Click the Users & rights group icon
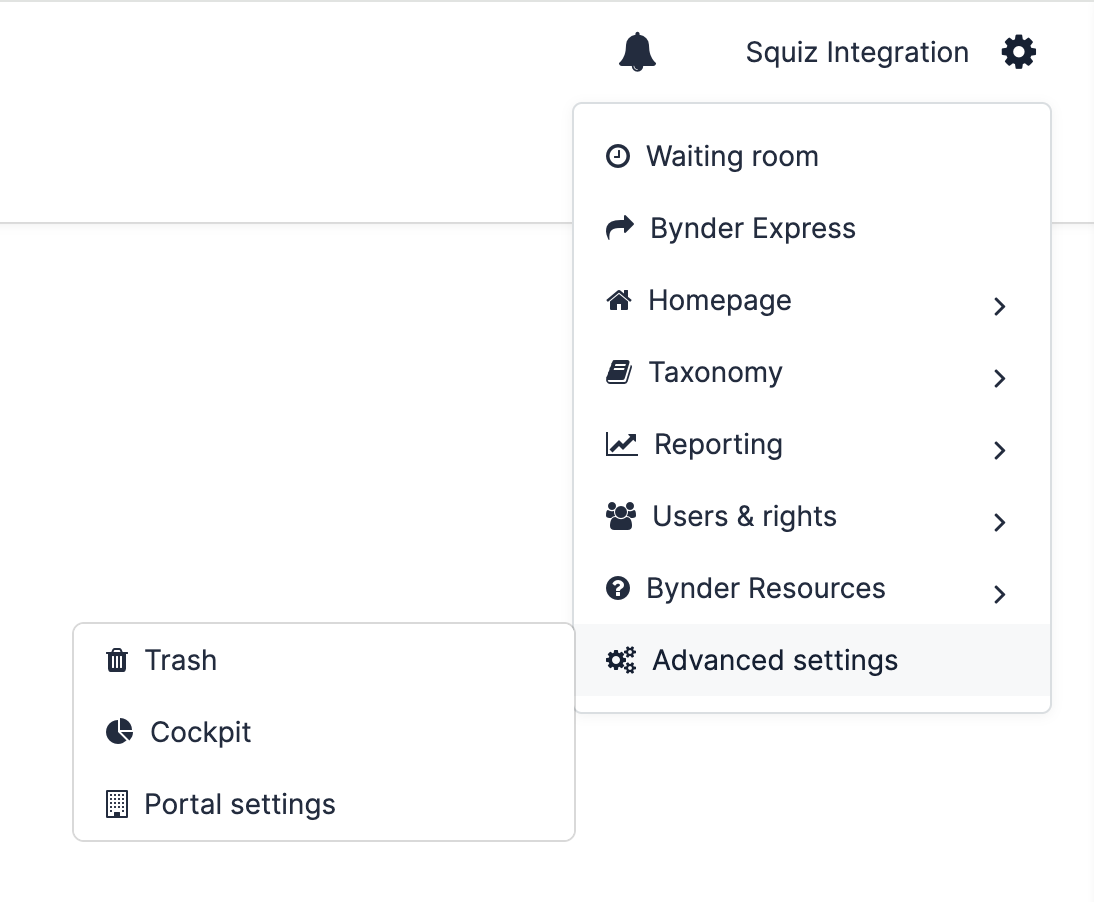Viewport: 1094px width, 902px height. point(621,516)
